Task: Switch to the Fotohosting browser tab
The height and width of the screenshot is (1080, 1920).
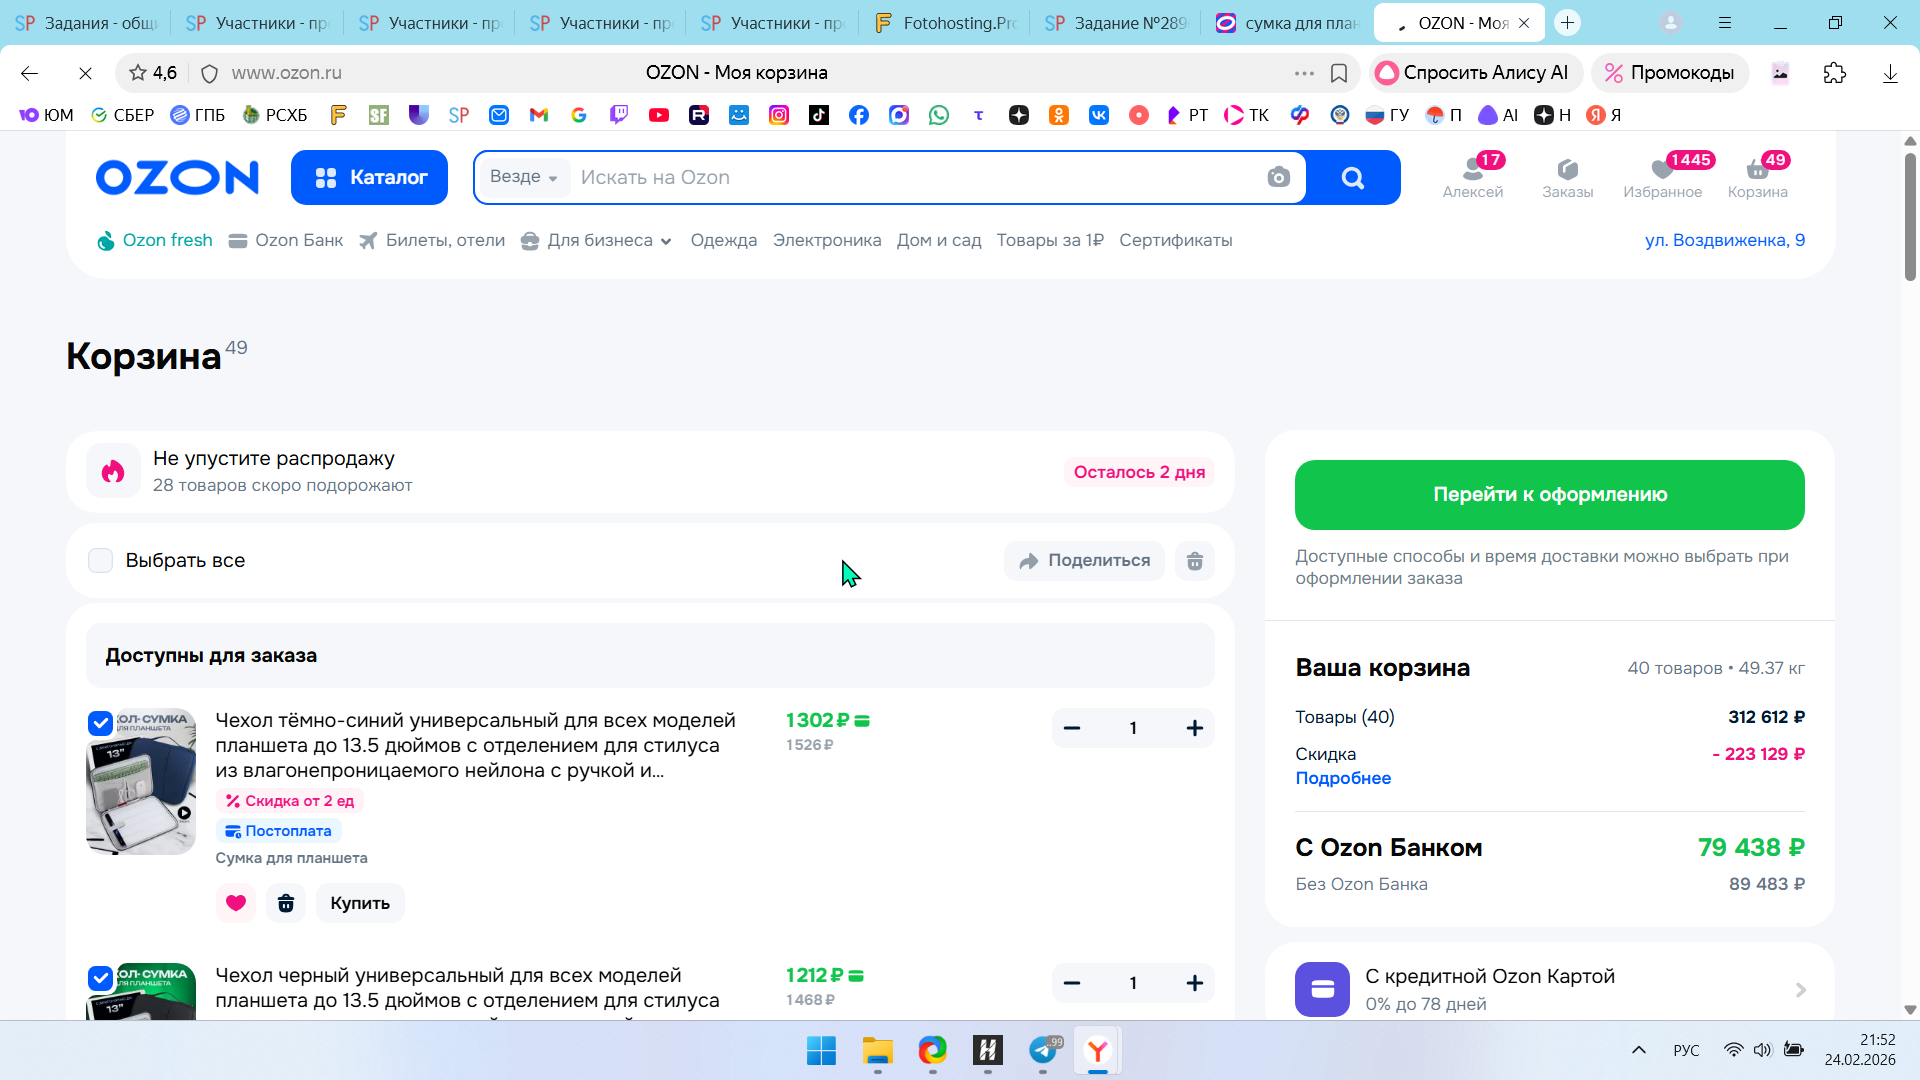Action: point(944,23)
